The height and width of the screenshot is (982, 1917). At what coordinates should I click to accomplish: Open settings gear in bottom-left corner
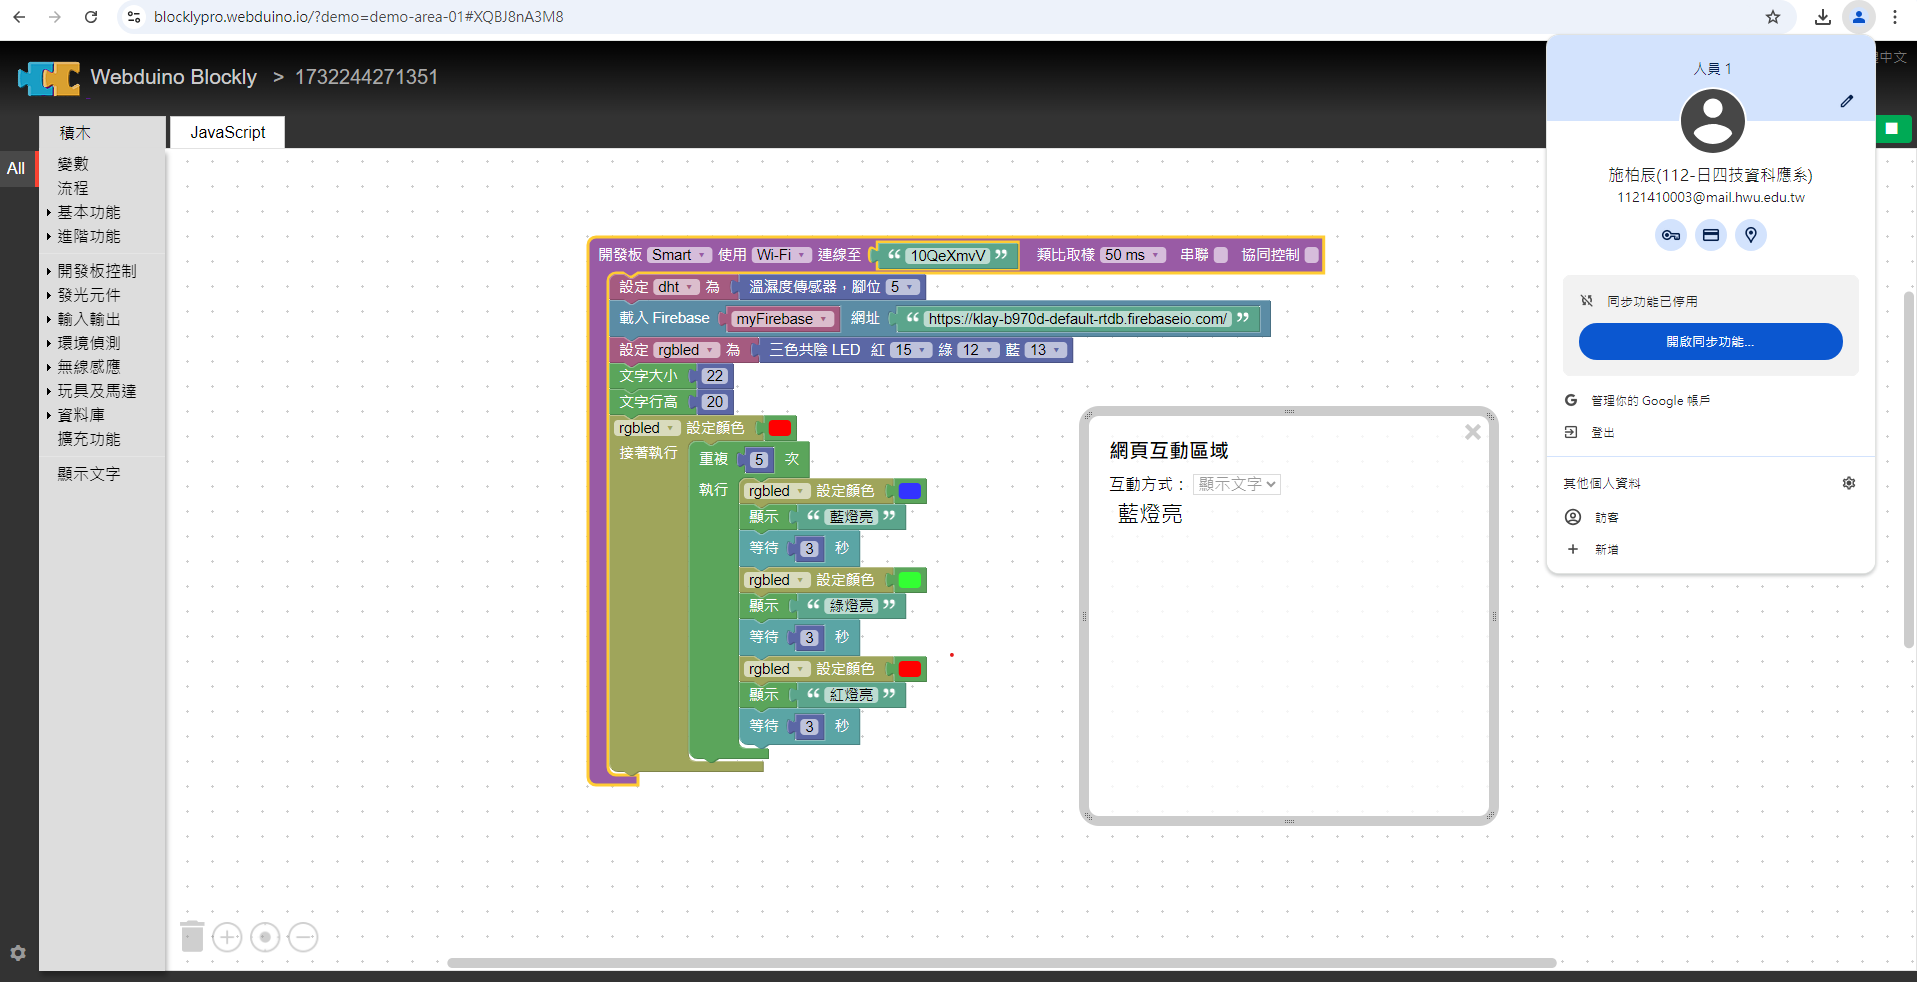coord(18,953)
